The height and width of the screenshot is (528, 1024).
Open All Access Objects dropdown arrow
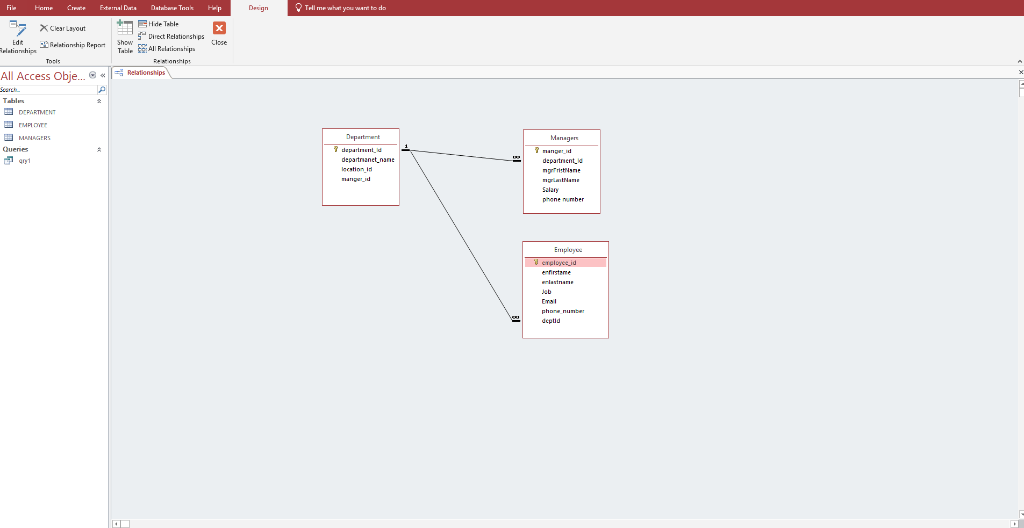tap(92, 75)
